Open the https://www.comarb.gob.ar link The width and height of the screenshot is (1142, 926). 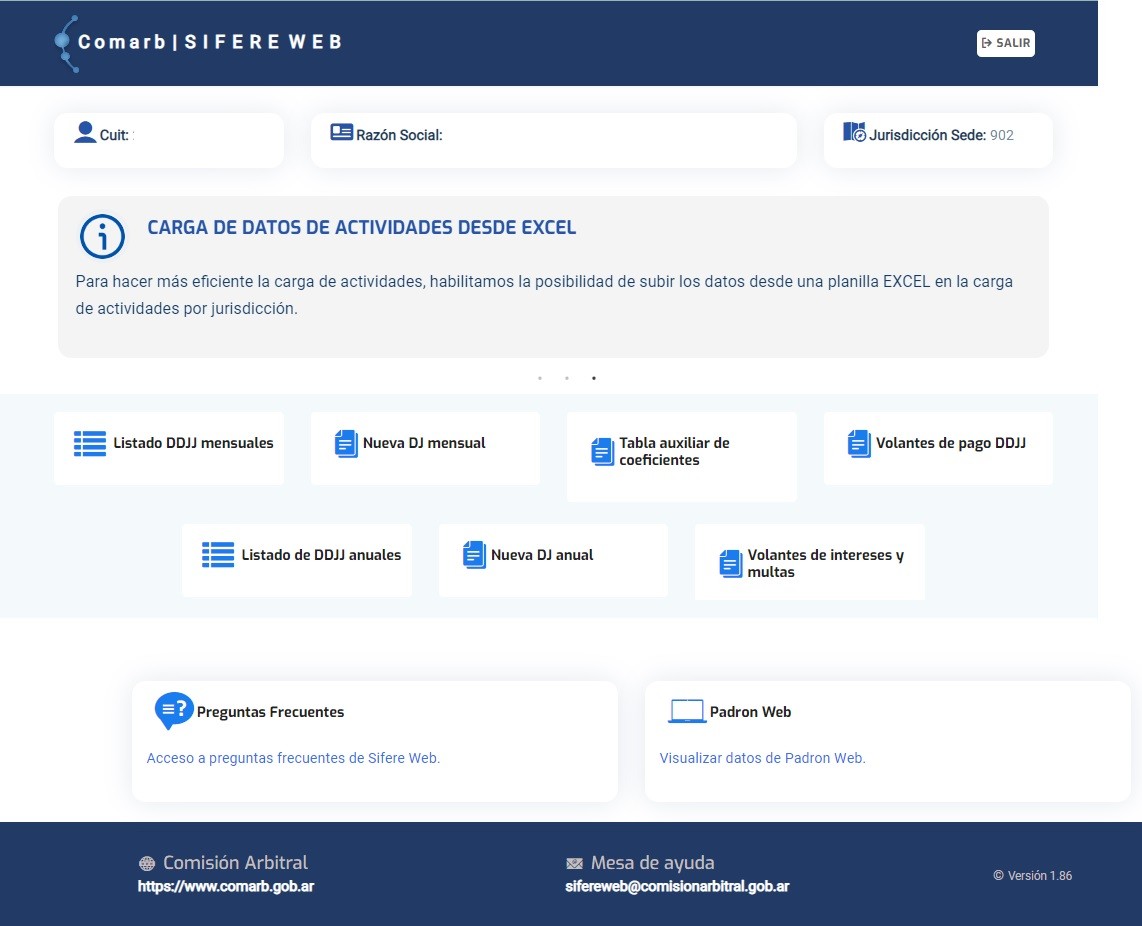pyautogui.click(x=225, y=886)
